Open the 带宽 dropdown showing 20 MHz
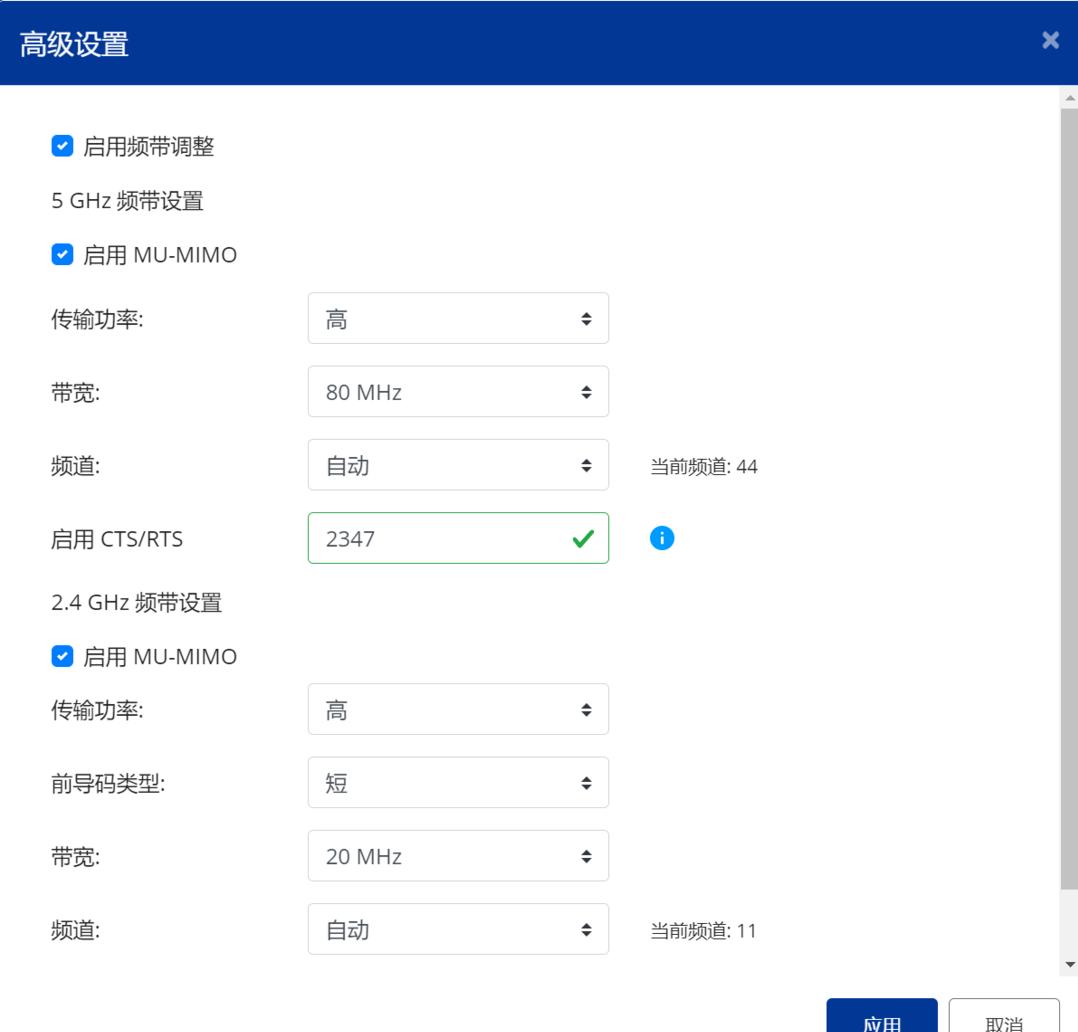1078x1032 pixels. pyautogui.click(x=458, y=856)
